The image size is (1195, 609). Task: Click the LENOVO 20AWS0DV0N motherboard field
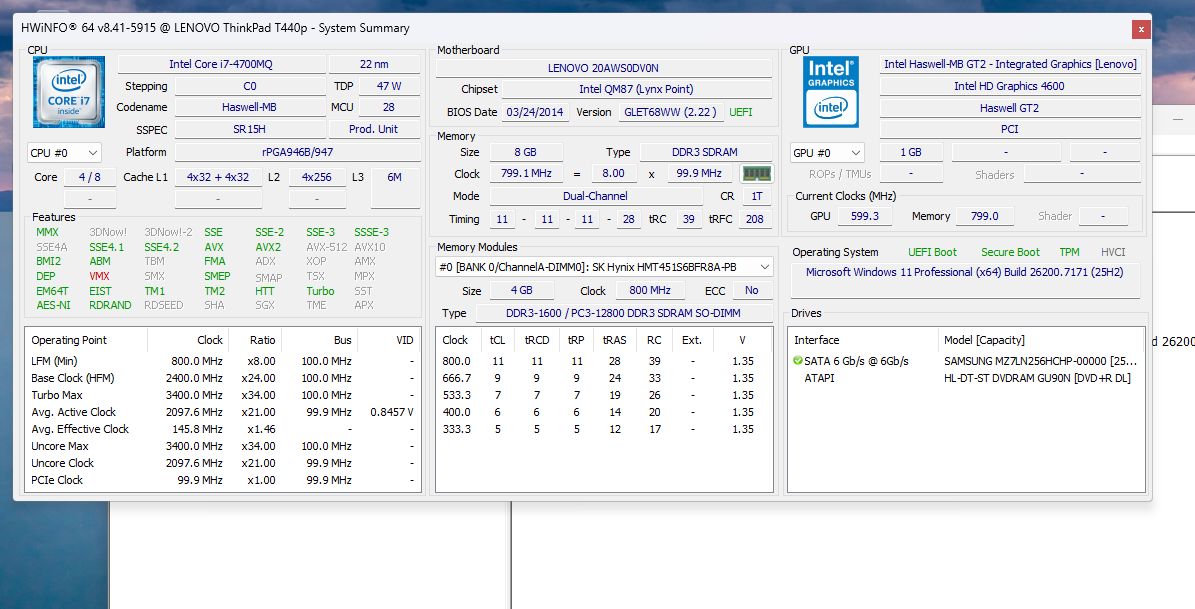click(x=604, y=68)
